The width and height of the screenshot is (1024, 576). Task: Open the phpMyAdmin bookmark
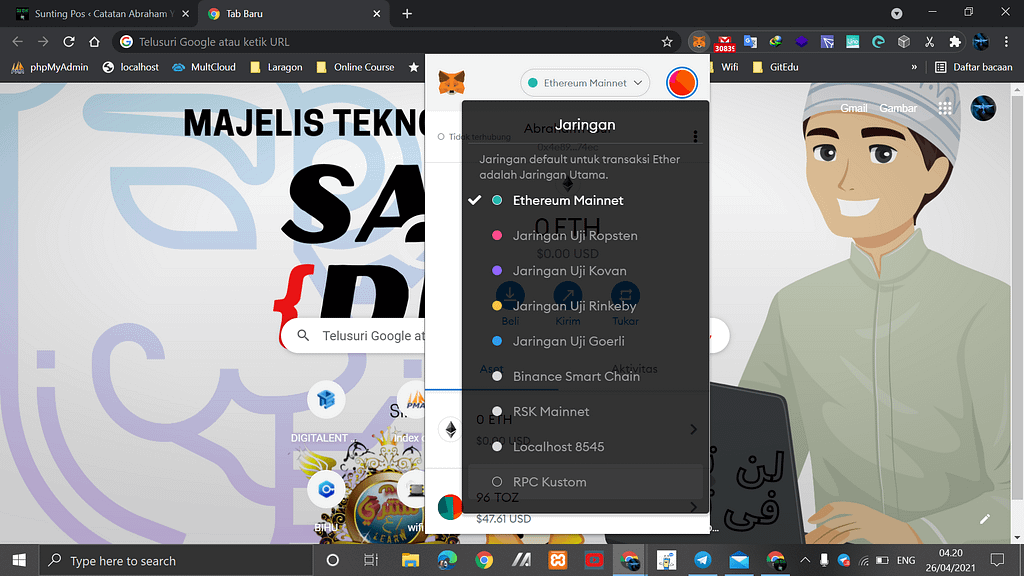[x=50, y=67]
